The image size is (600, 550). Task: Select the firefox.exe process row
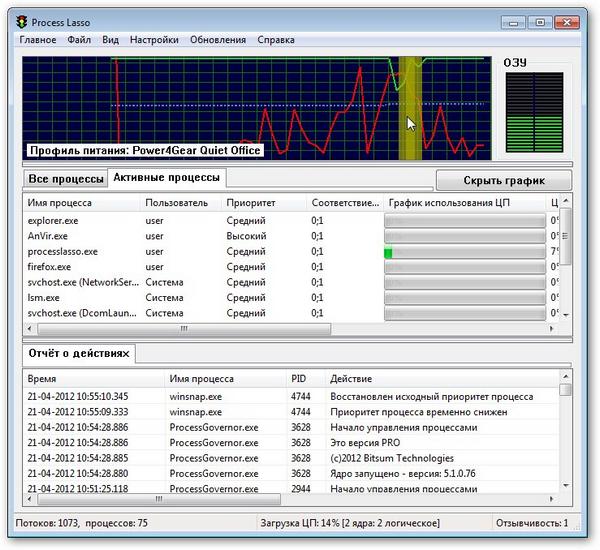click(x=49, y=267)
